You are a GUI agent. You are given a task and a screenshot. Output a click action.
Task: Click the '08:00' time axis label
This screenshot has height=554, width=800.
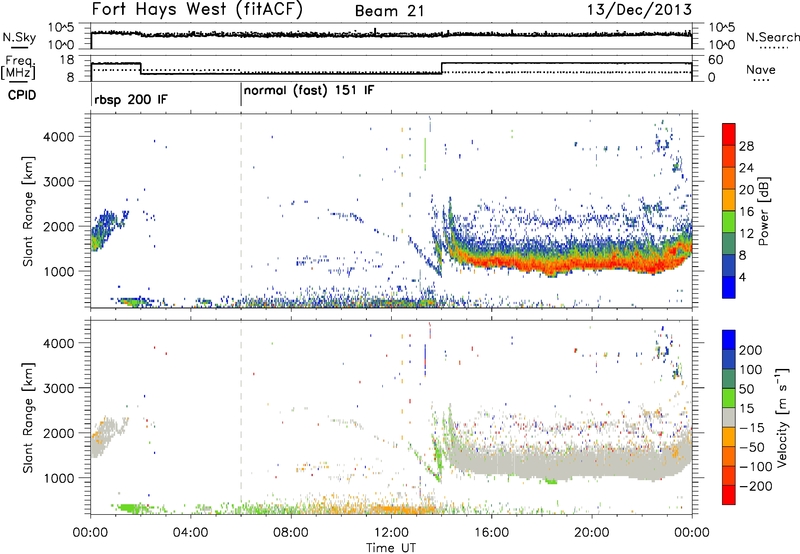[291, 533]
